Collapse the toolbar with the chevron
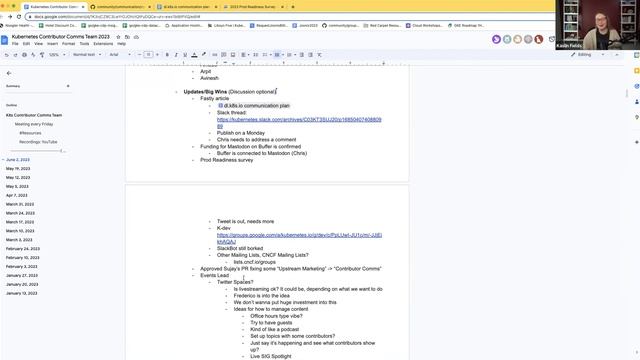 coord(617,55)
